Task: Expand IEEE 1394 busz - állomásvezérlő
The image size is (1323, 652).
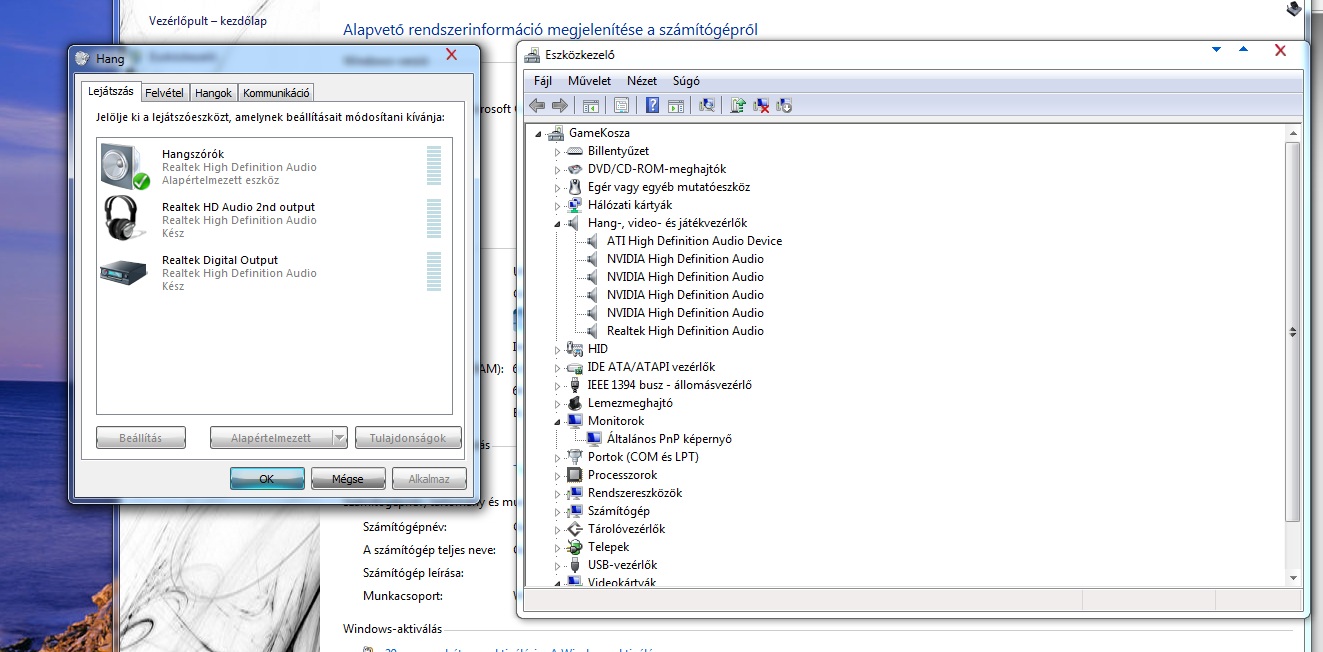Action: (558, 385)
